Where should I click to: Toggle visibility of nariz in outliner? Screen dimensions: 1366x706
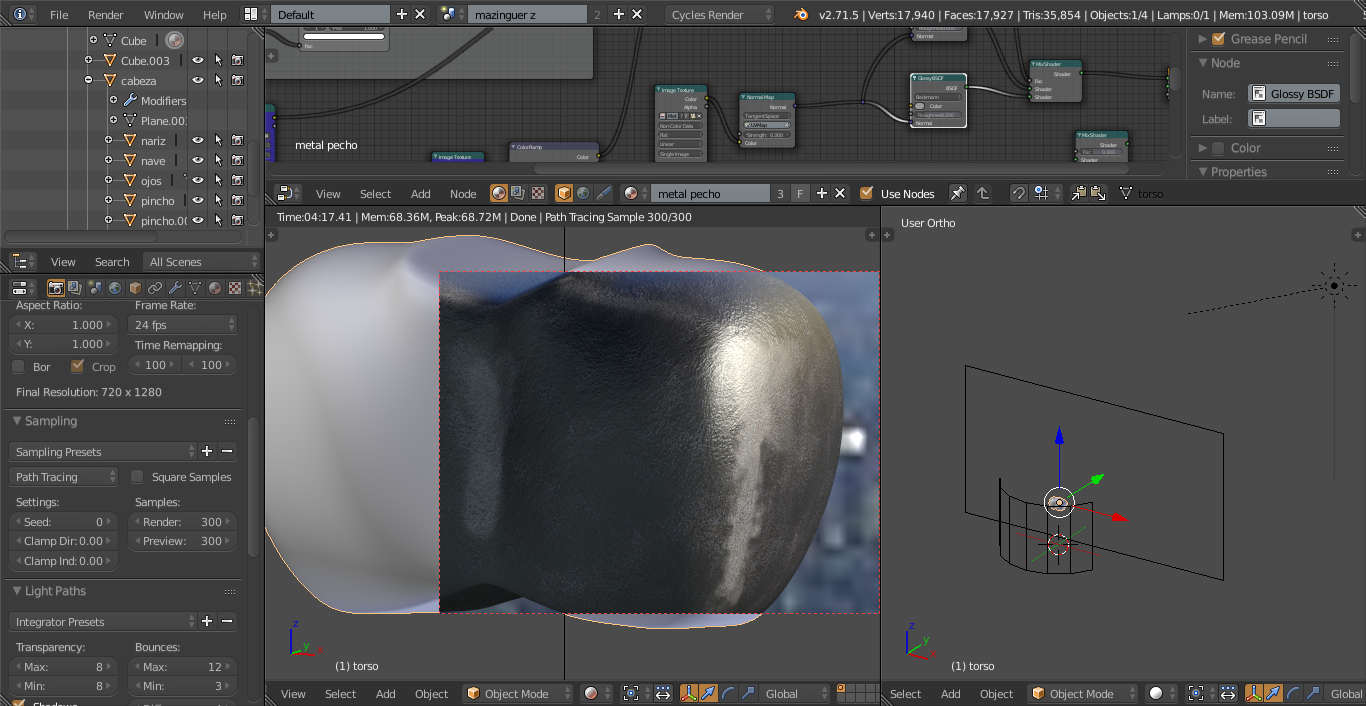pyautogui.click(x=198, y=140)
